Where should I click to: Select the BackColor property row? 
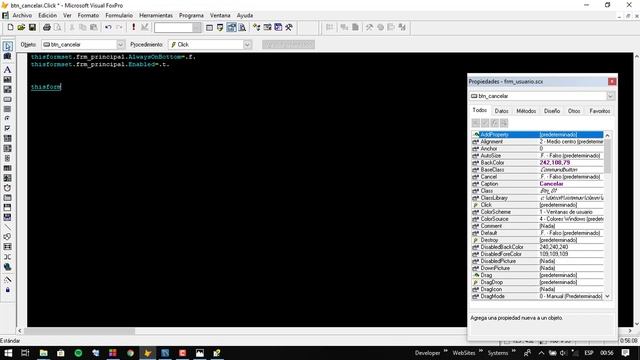pos(538,163)
